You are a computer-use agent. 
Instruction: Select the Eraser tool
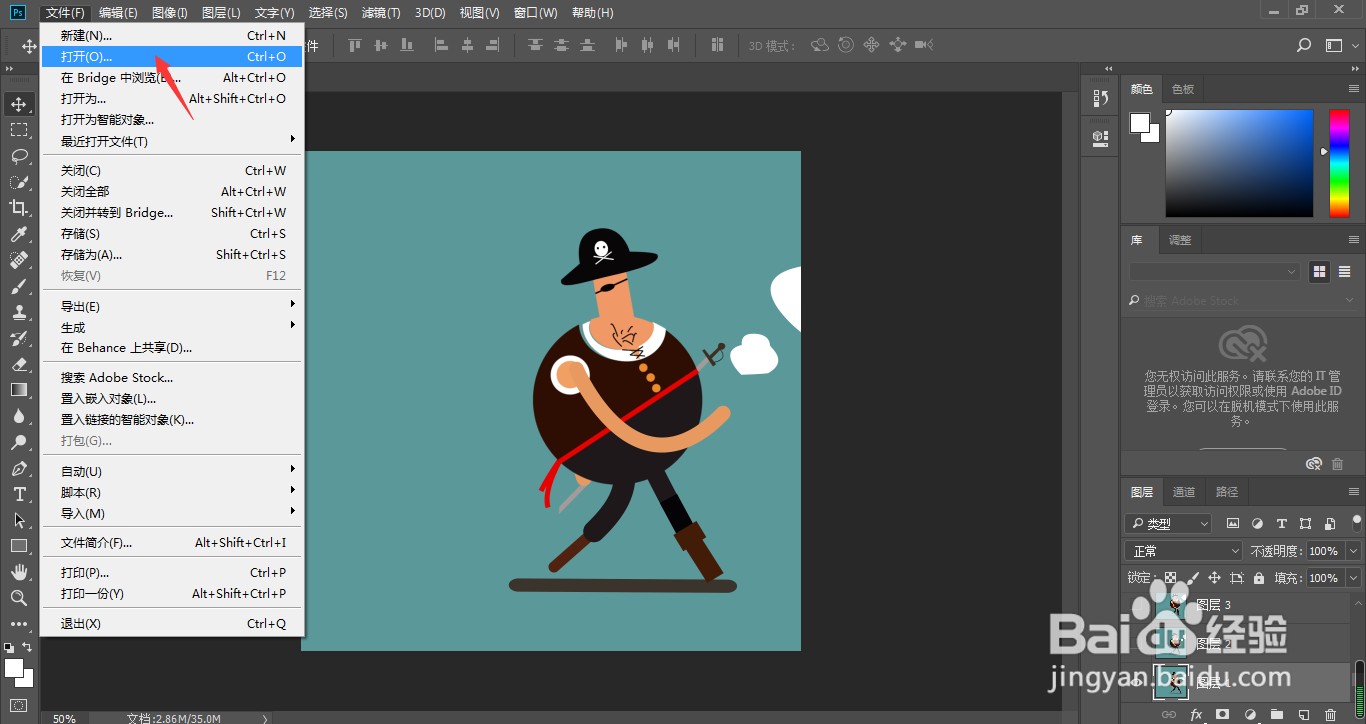pos(19,364)
